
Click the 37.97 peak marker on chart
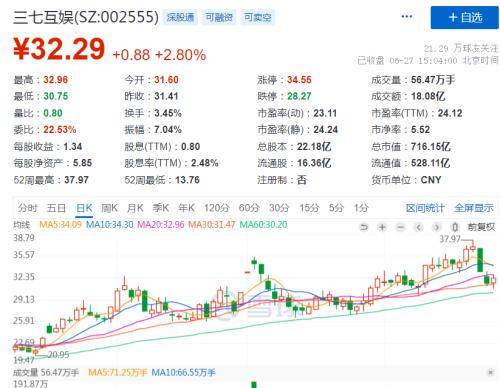(x=450, y=239)
